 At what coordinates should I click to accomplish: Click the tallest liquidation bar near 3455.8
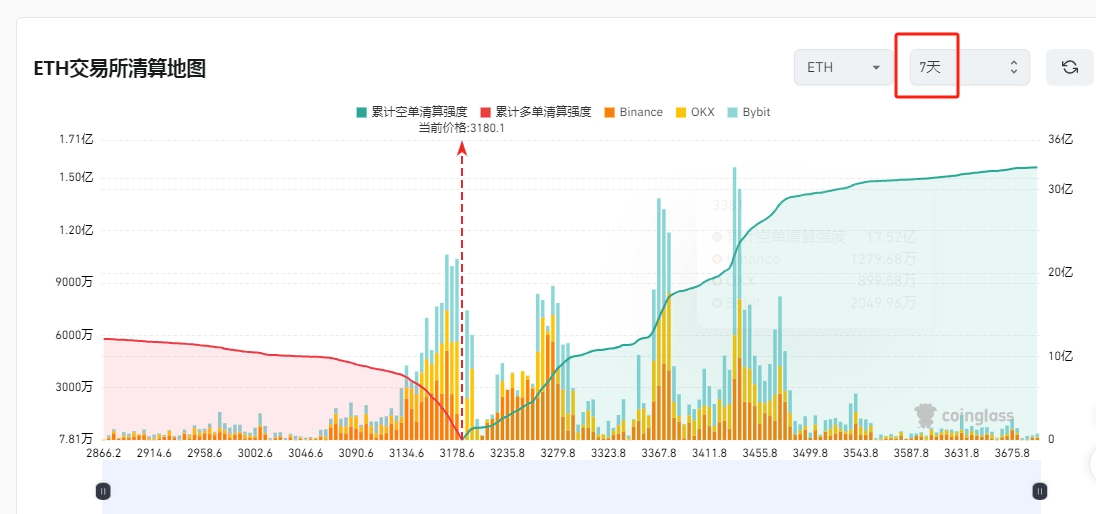coord(735,300)
